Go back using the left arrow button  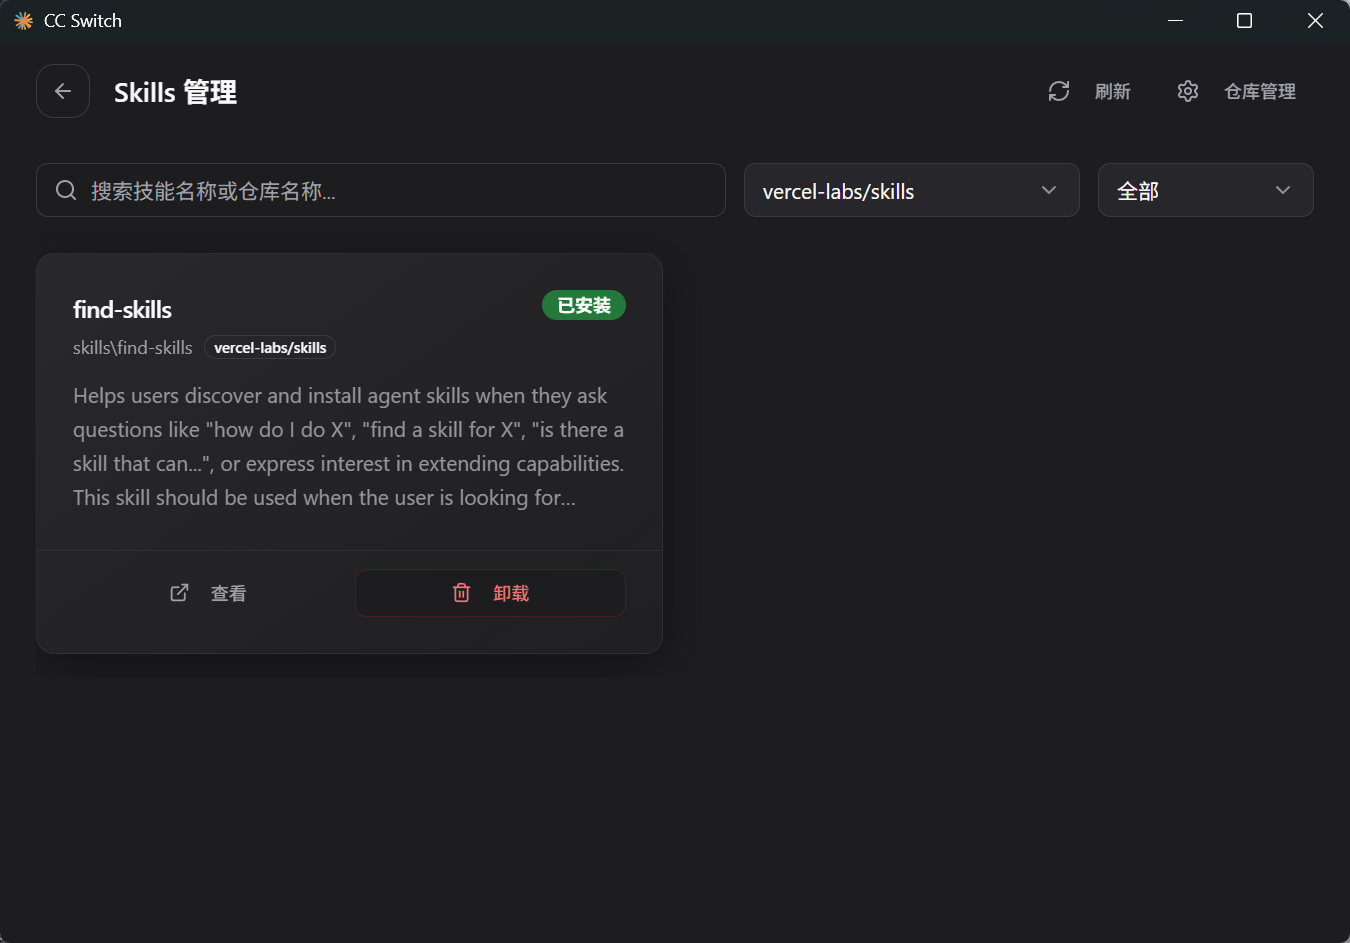pyautogui.click(x=63, y=91)
